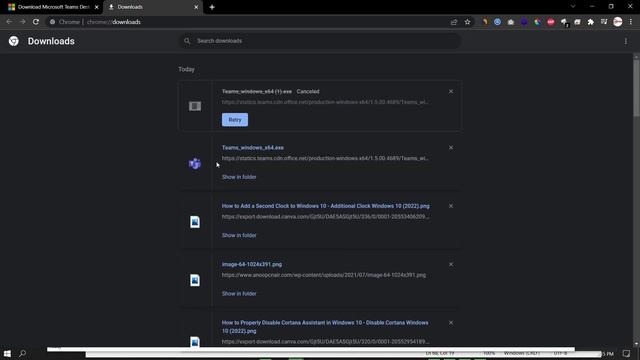Show Teams_windows_x64.exe in folder
Viewport: 640px width, 360px height.
click(x=239, y=177)
